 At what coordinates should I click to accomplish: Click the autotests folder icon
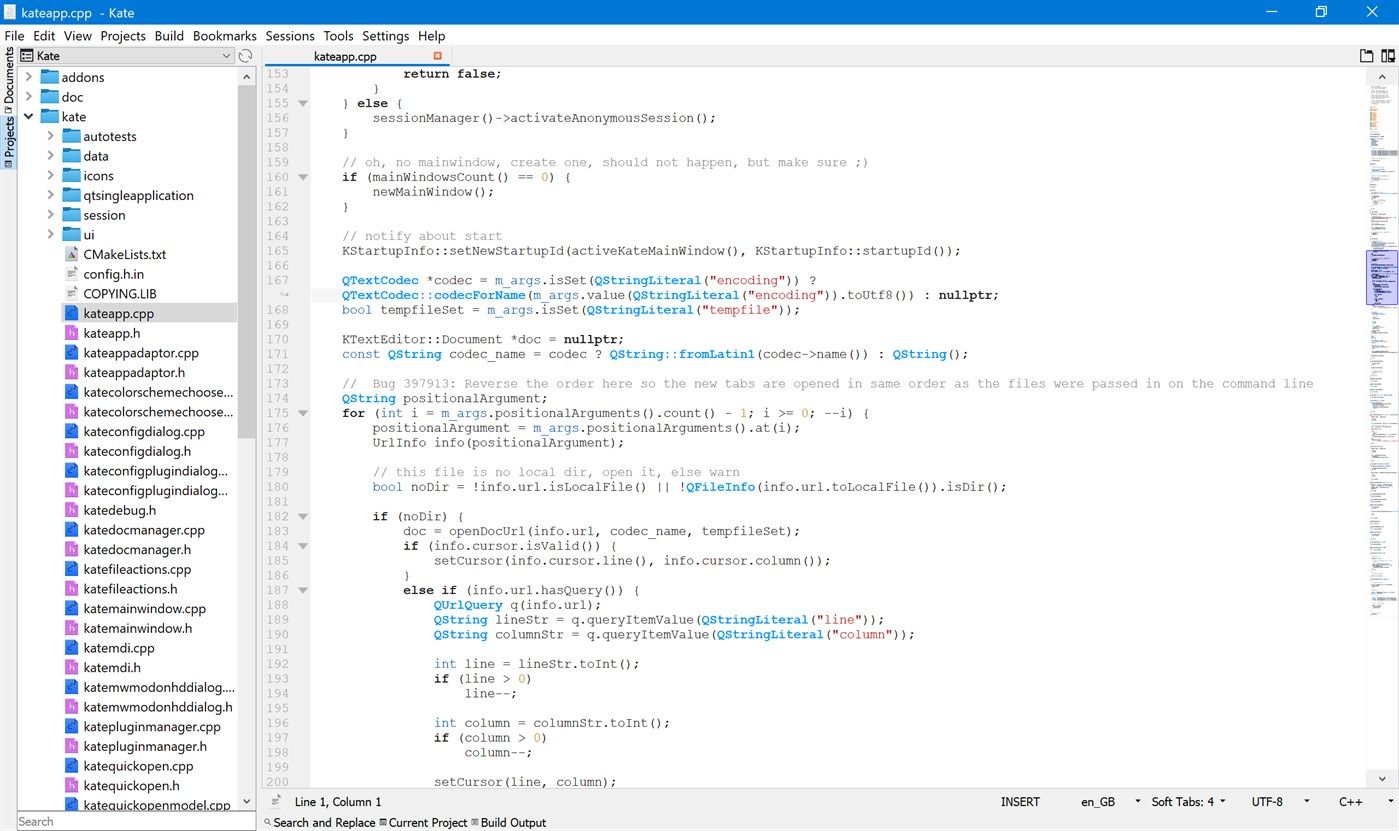tap(71, 136)
